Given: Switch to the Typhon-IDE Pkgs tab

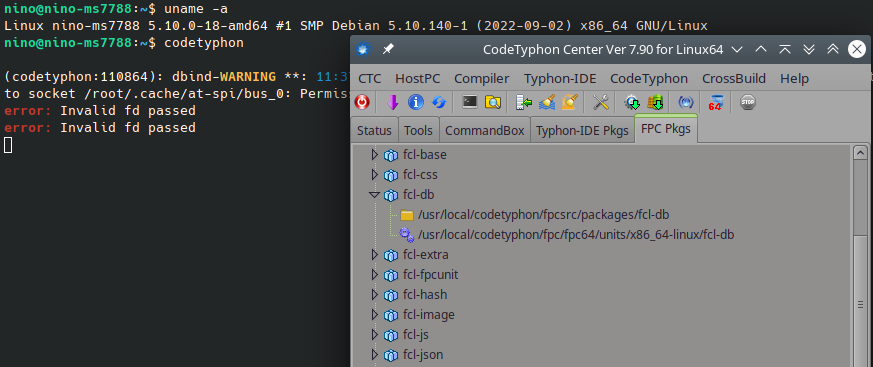Looking at the screenshot, I should [582, 131].
